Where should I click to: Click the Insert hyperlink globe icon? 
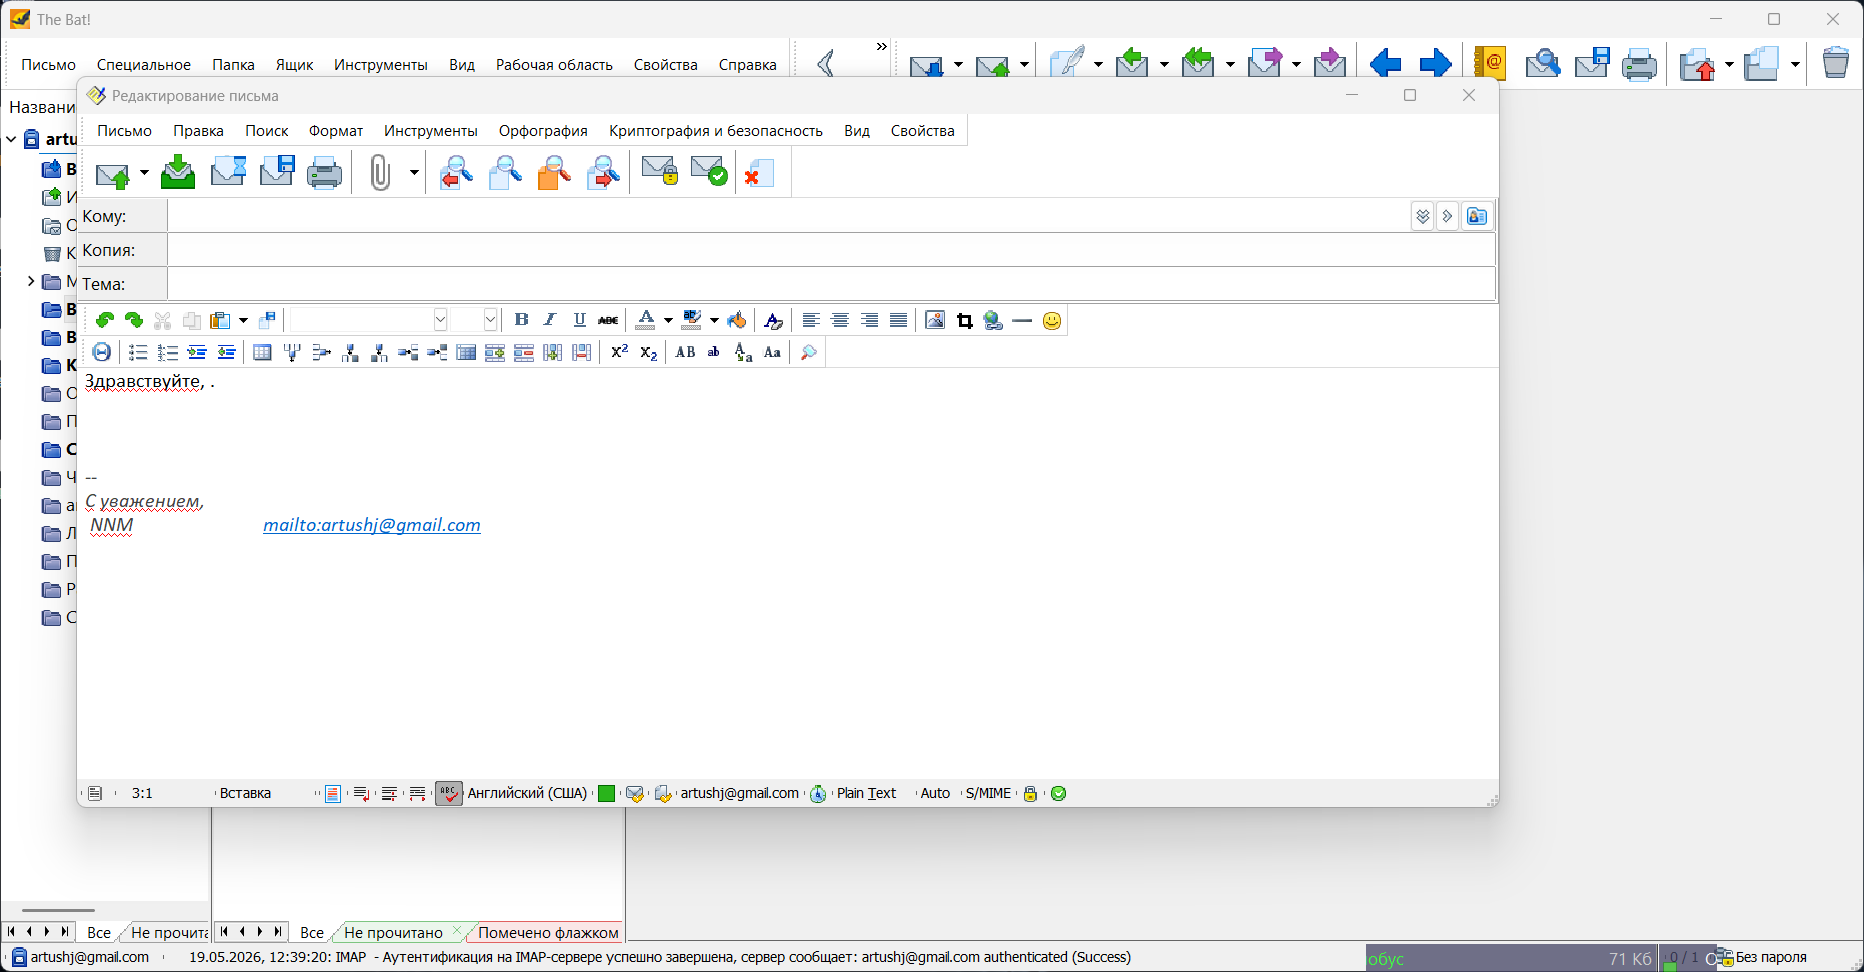993,320
